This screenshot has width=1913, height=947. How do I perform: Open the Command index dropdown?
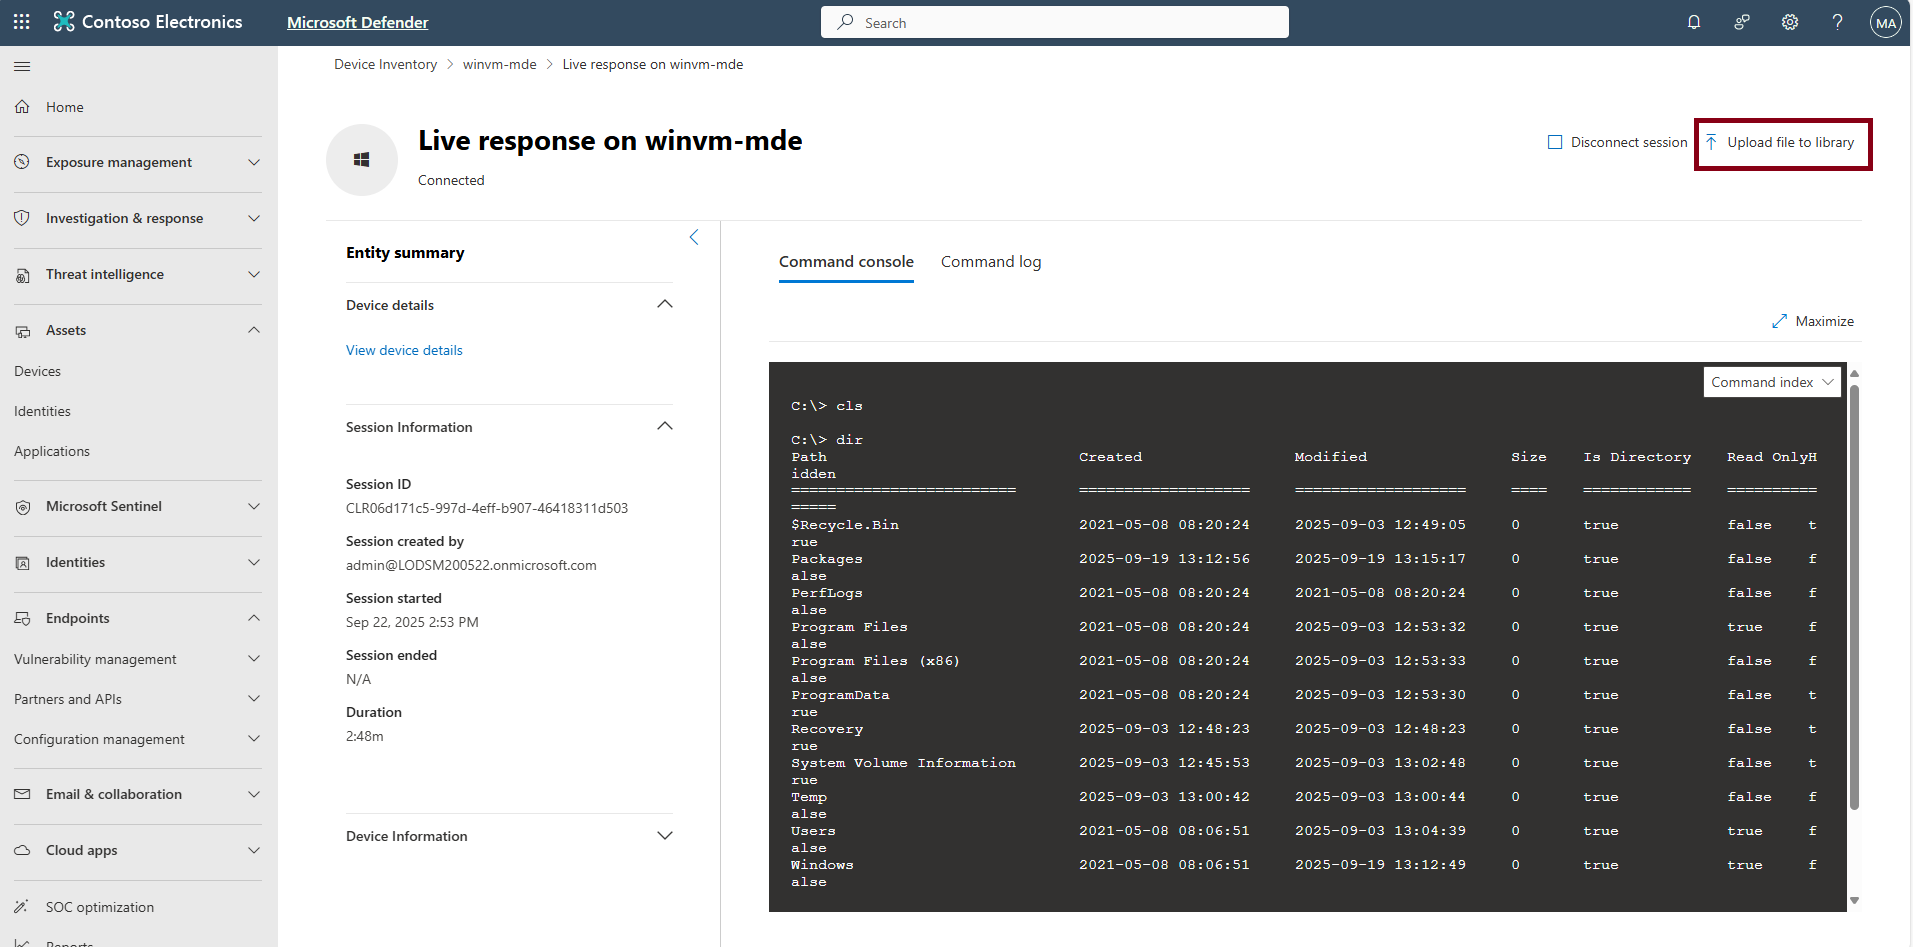pos(1772,382)
